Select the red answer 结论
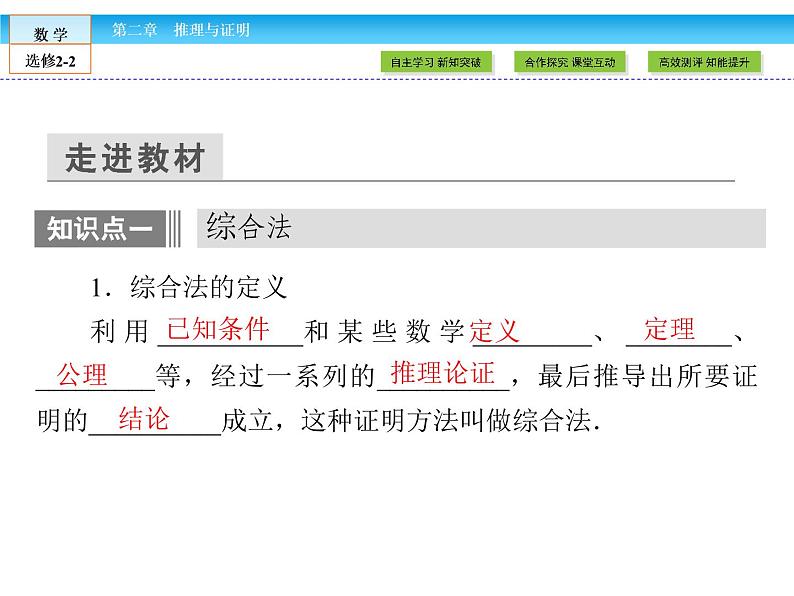Image resolution: width=794 pixels, height=596 pixels. pos(144,419)
